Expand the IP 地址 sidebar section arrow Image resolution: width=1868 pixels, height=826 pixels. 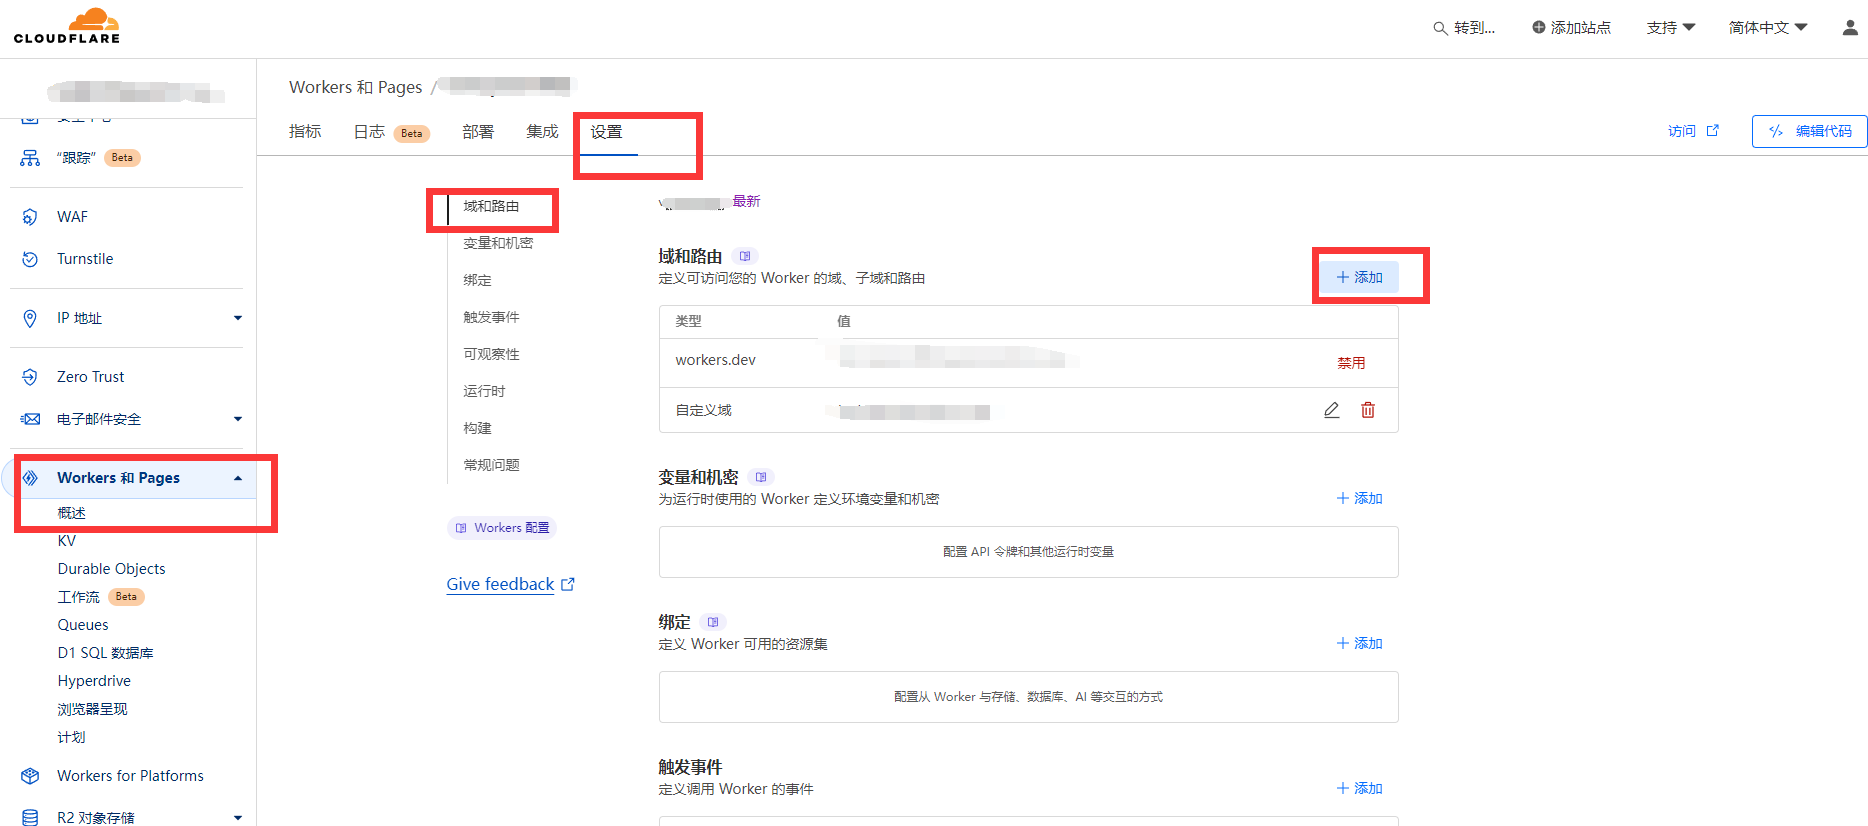point(238,318)
